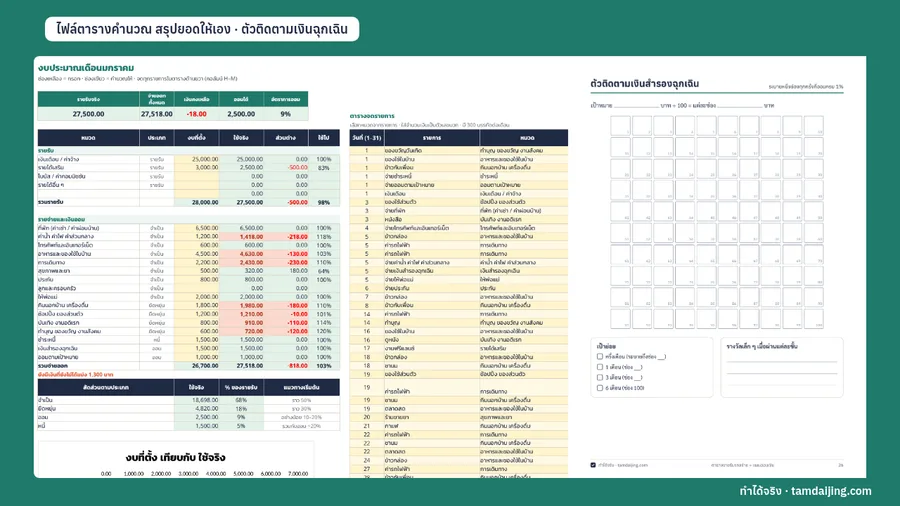Click the first blank line under รางวัลเล็ก ๆ
Image resolution: width=900 pixels, height=506 pixels.
[782, 360]
